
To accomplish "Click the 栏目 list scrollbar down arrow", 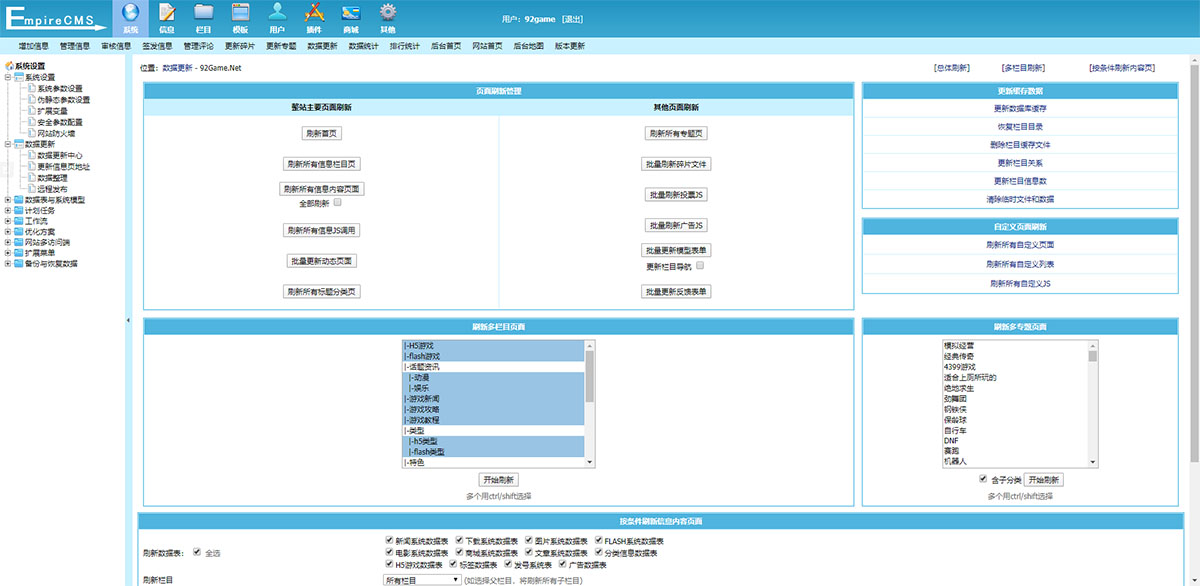I will (x=589, y=462).
